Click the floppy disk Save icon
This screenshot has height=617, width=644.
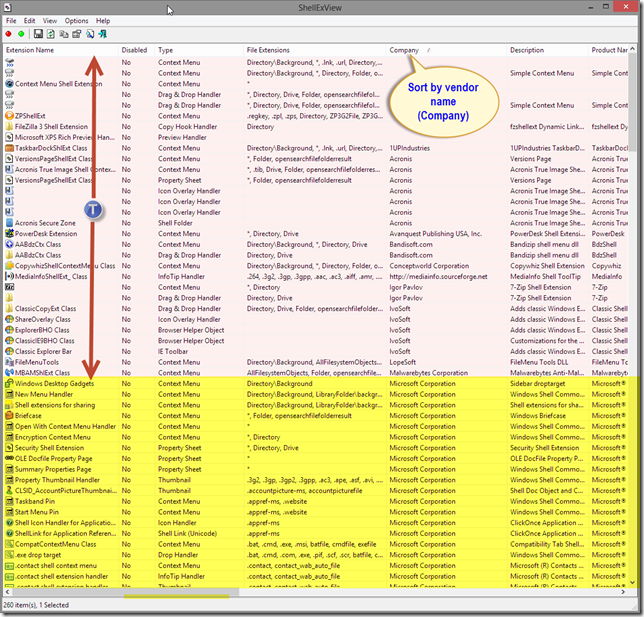tap(37, 34)
